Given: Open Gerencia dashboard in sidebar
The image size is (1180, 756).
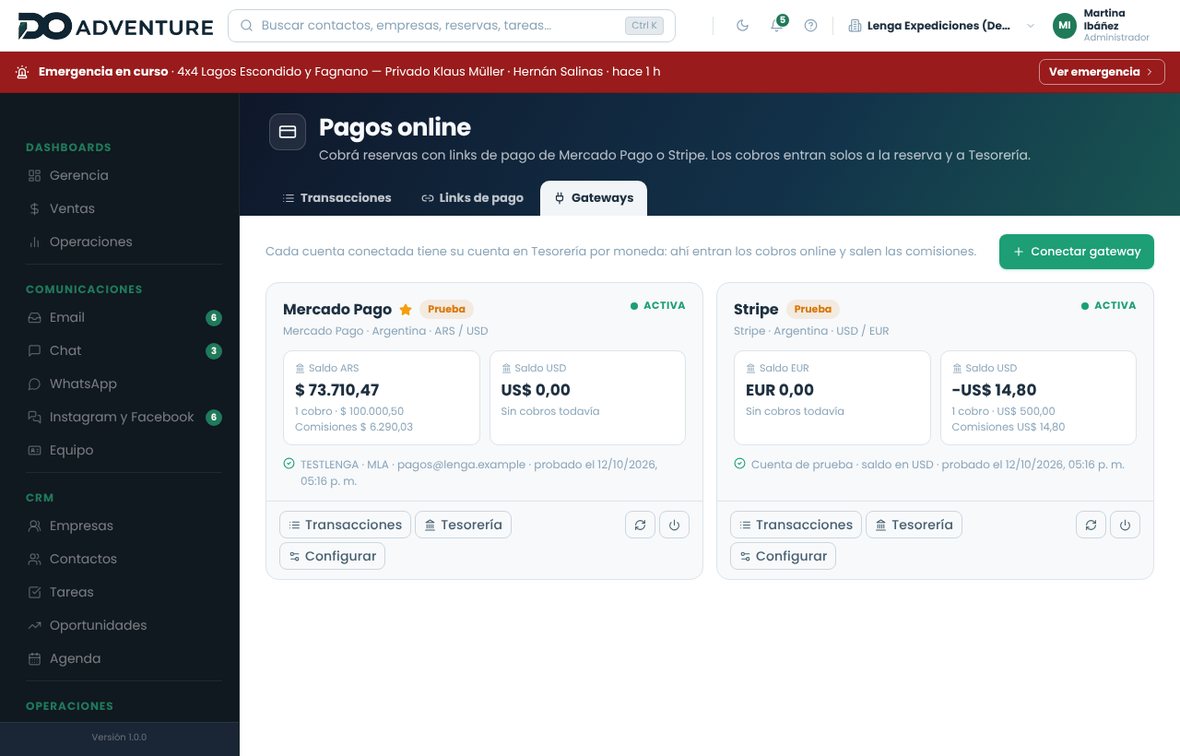Looking at the screenshot, I should pos(123,175).
